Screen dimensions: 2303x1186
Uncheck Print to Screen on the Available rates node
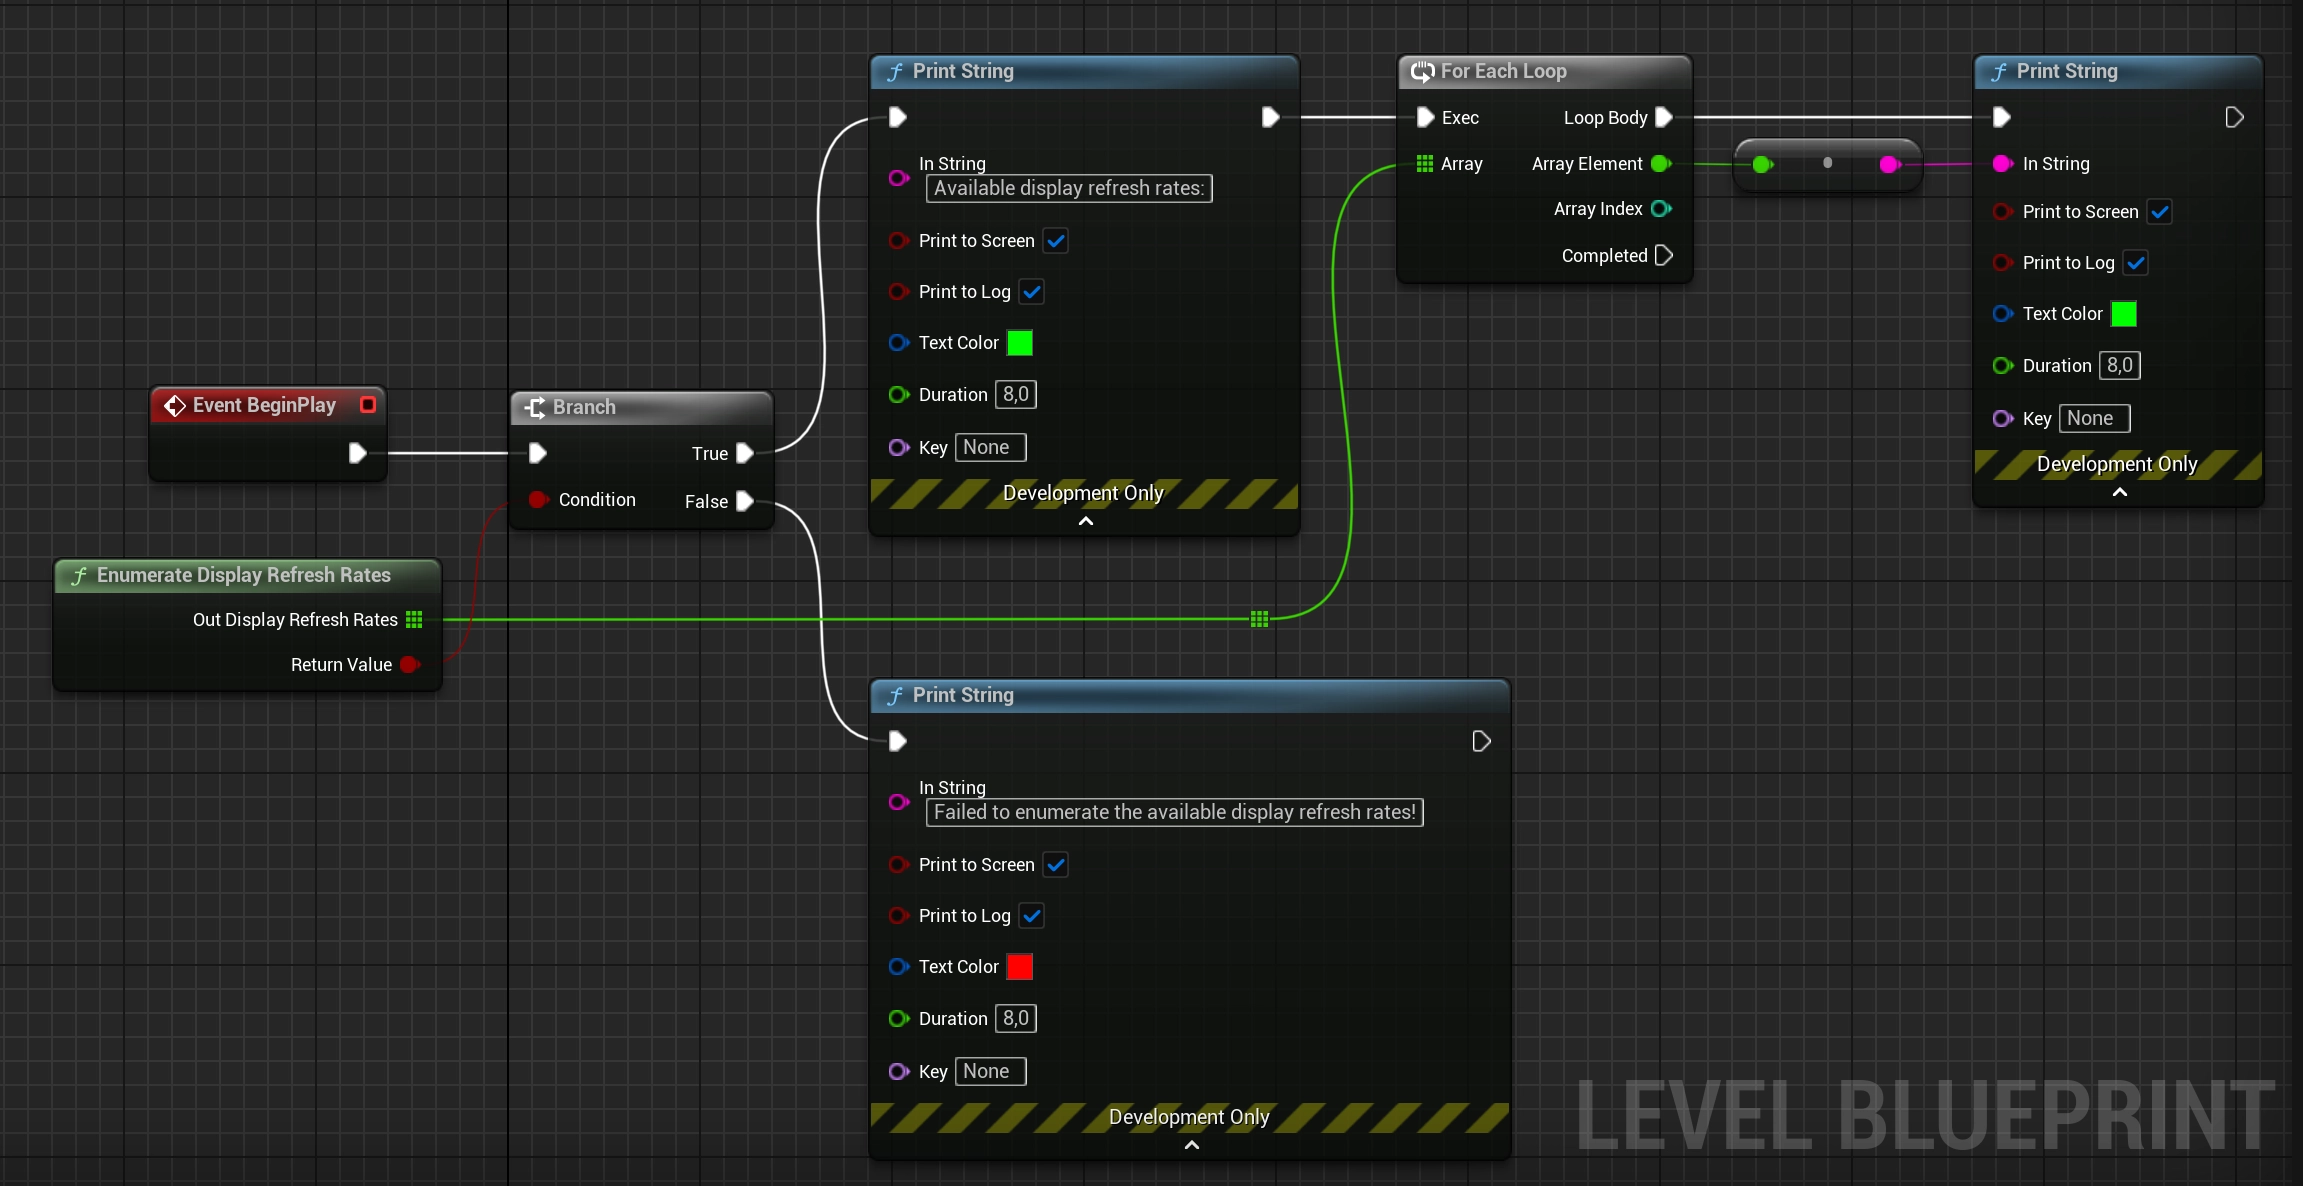[1057, 240]
